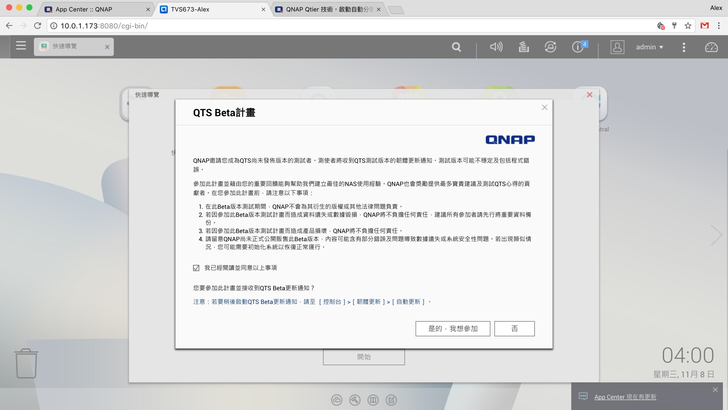Go back in the browser
The width and height of the screenshot is (728, 410).
[9, 26]
